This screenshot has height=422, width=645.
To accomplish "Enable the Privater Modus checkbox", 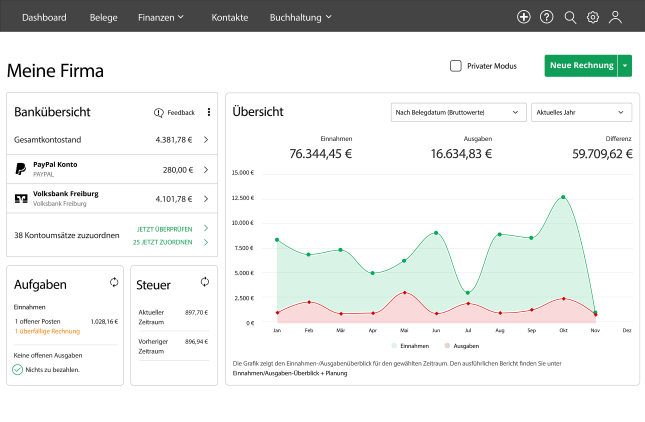I will pos(456,66).
